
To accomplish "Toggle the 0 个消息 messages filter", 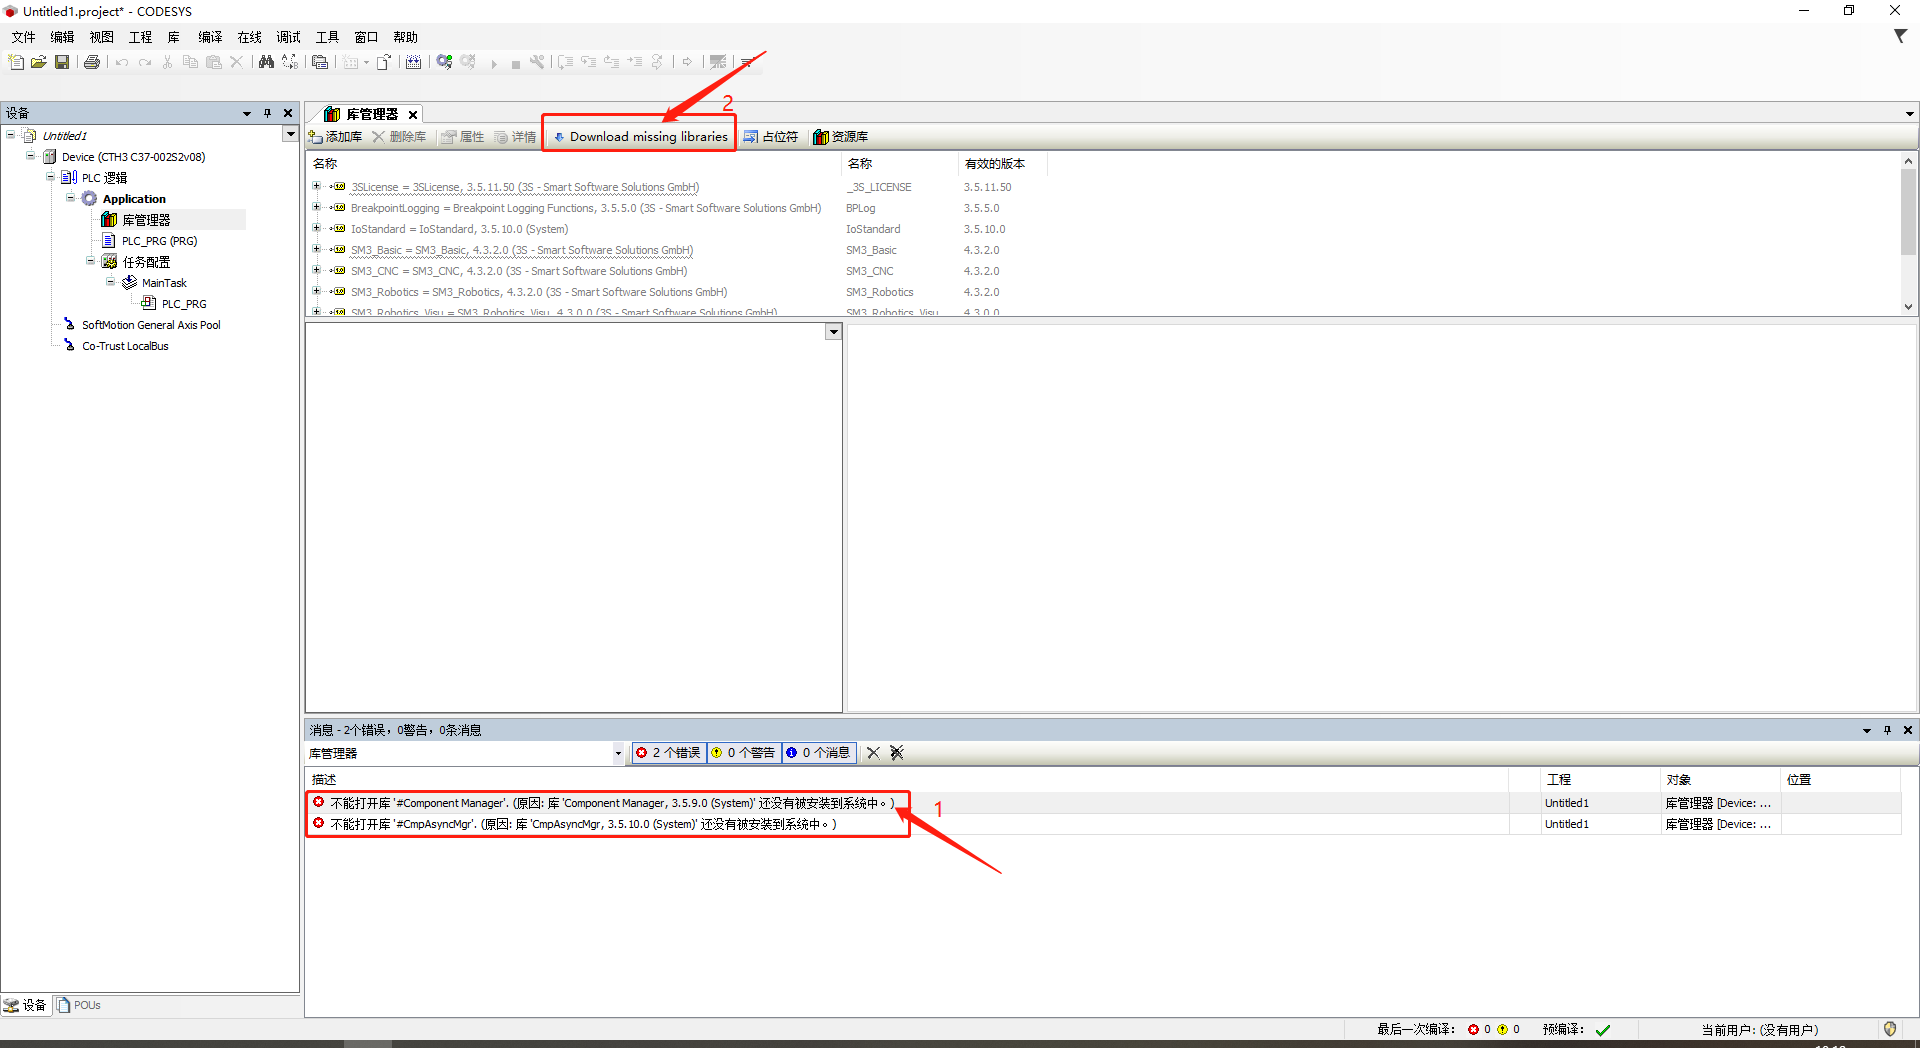I will coord(819,753).
